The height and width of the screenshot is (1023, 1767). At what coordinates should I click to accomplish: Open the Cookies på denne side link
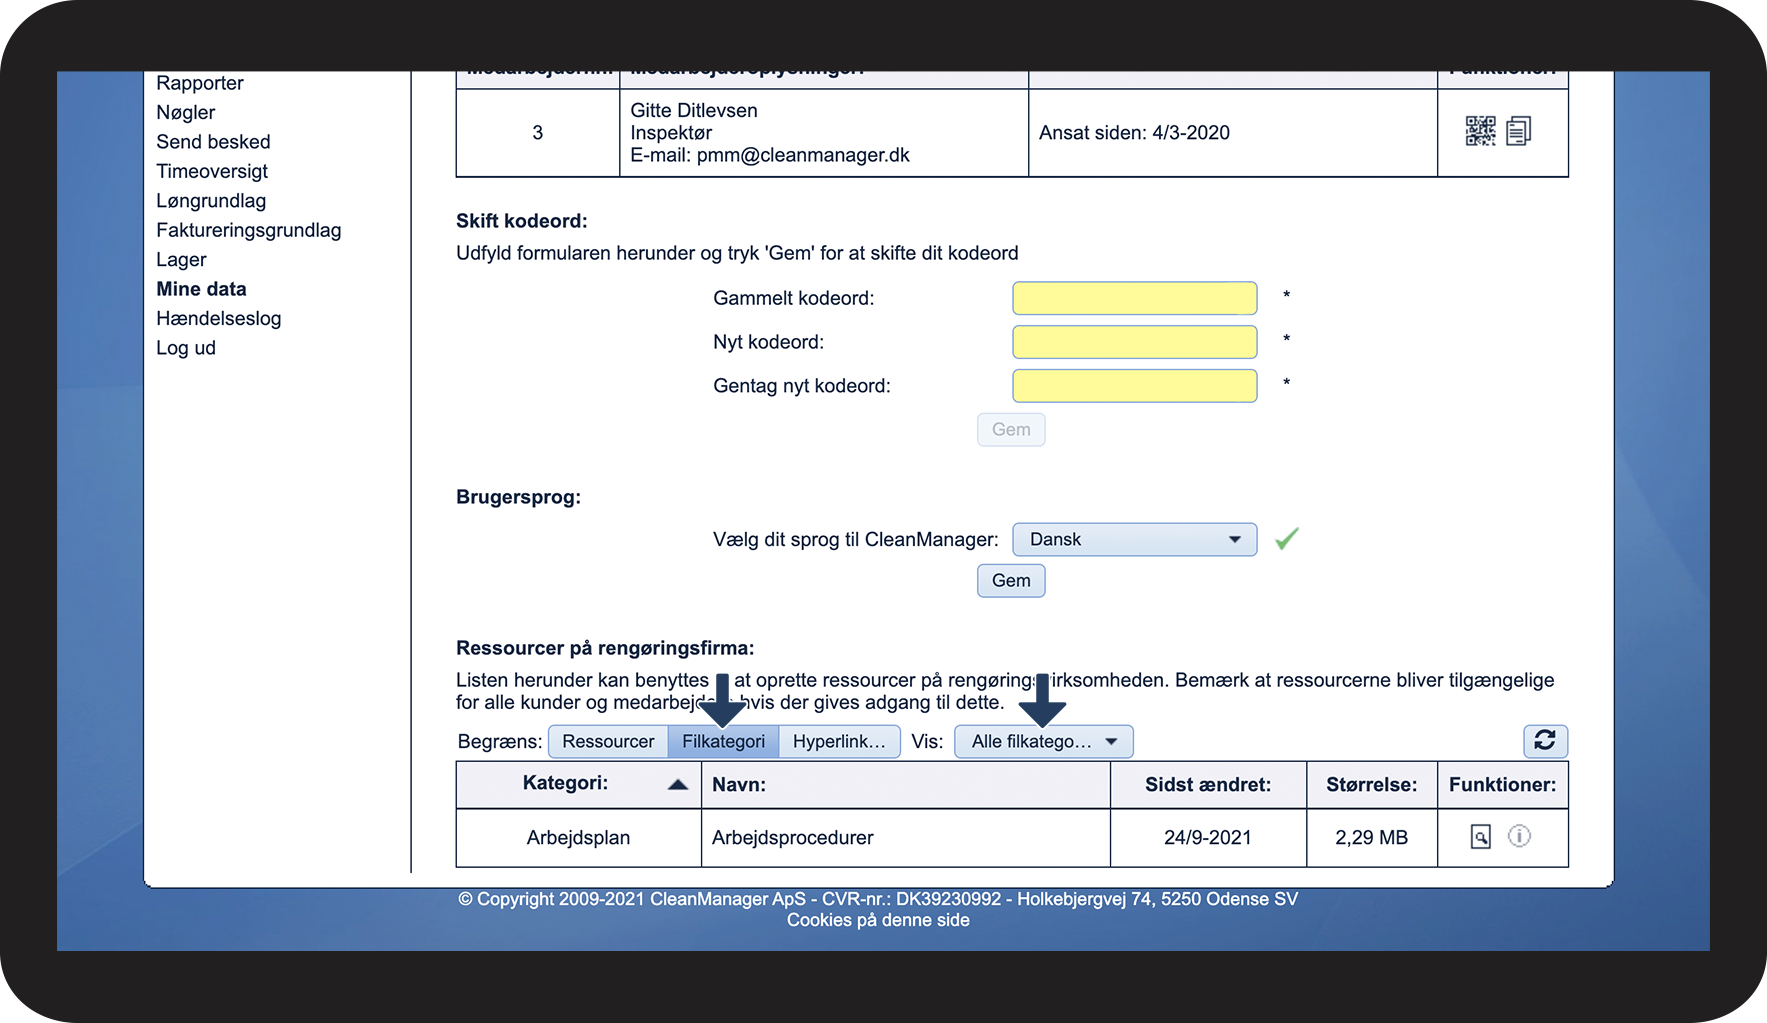coord(878,920)
